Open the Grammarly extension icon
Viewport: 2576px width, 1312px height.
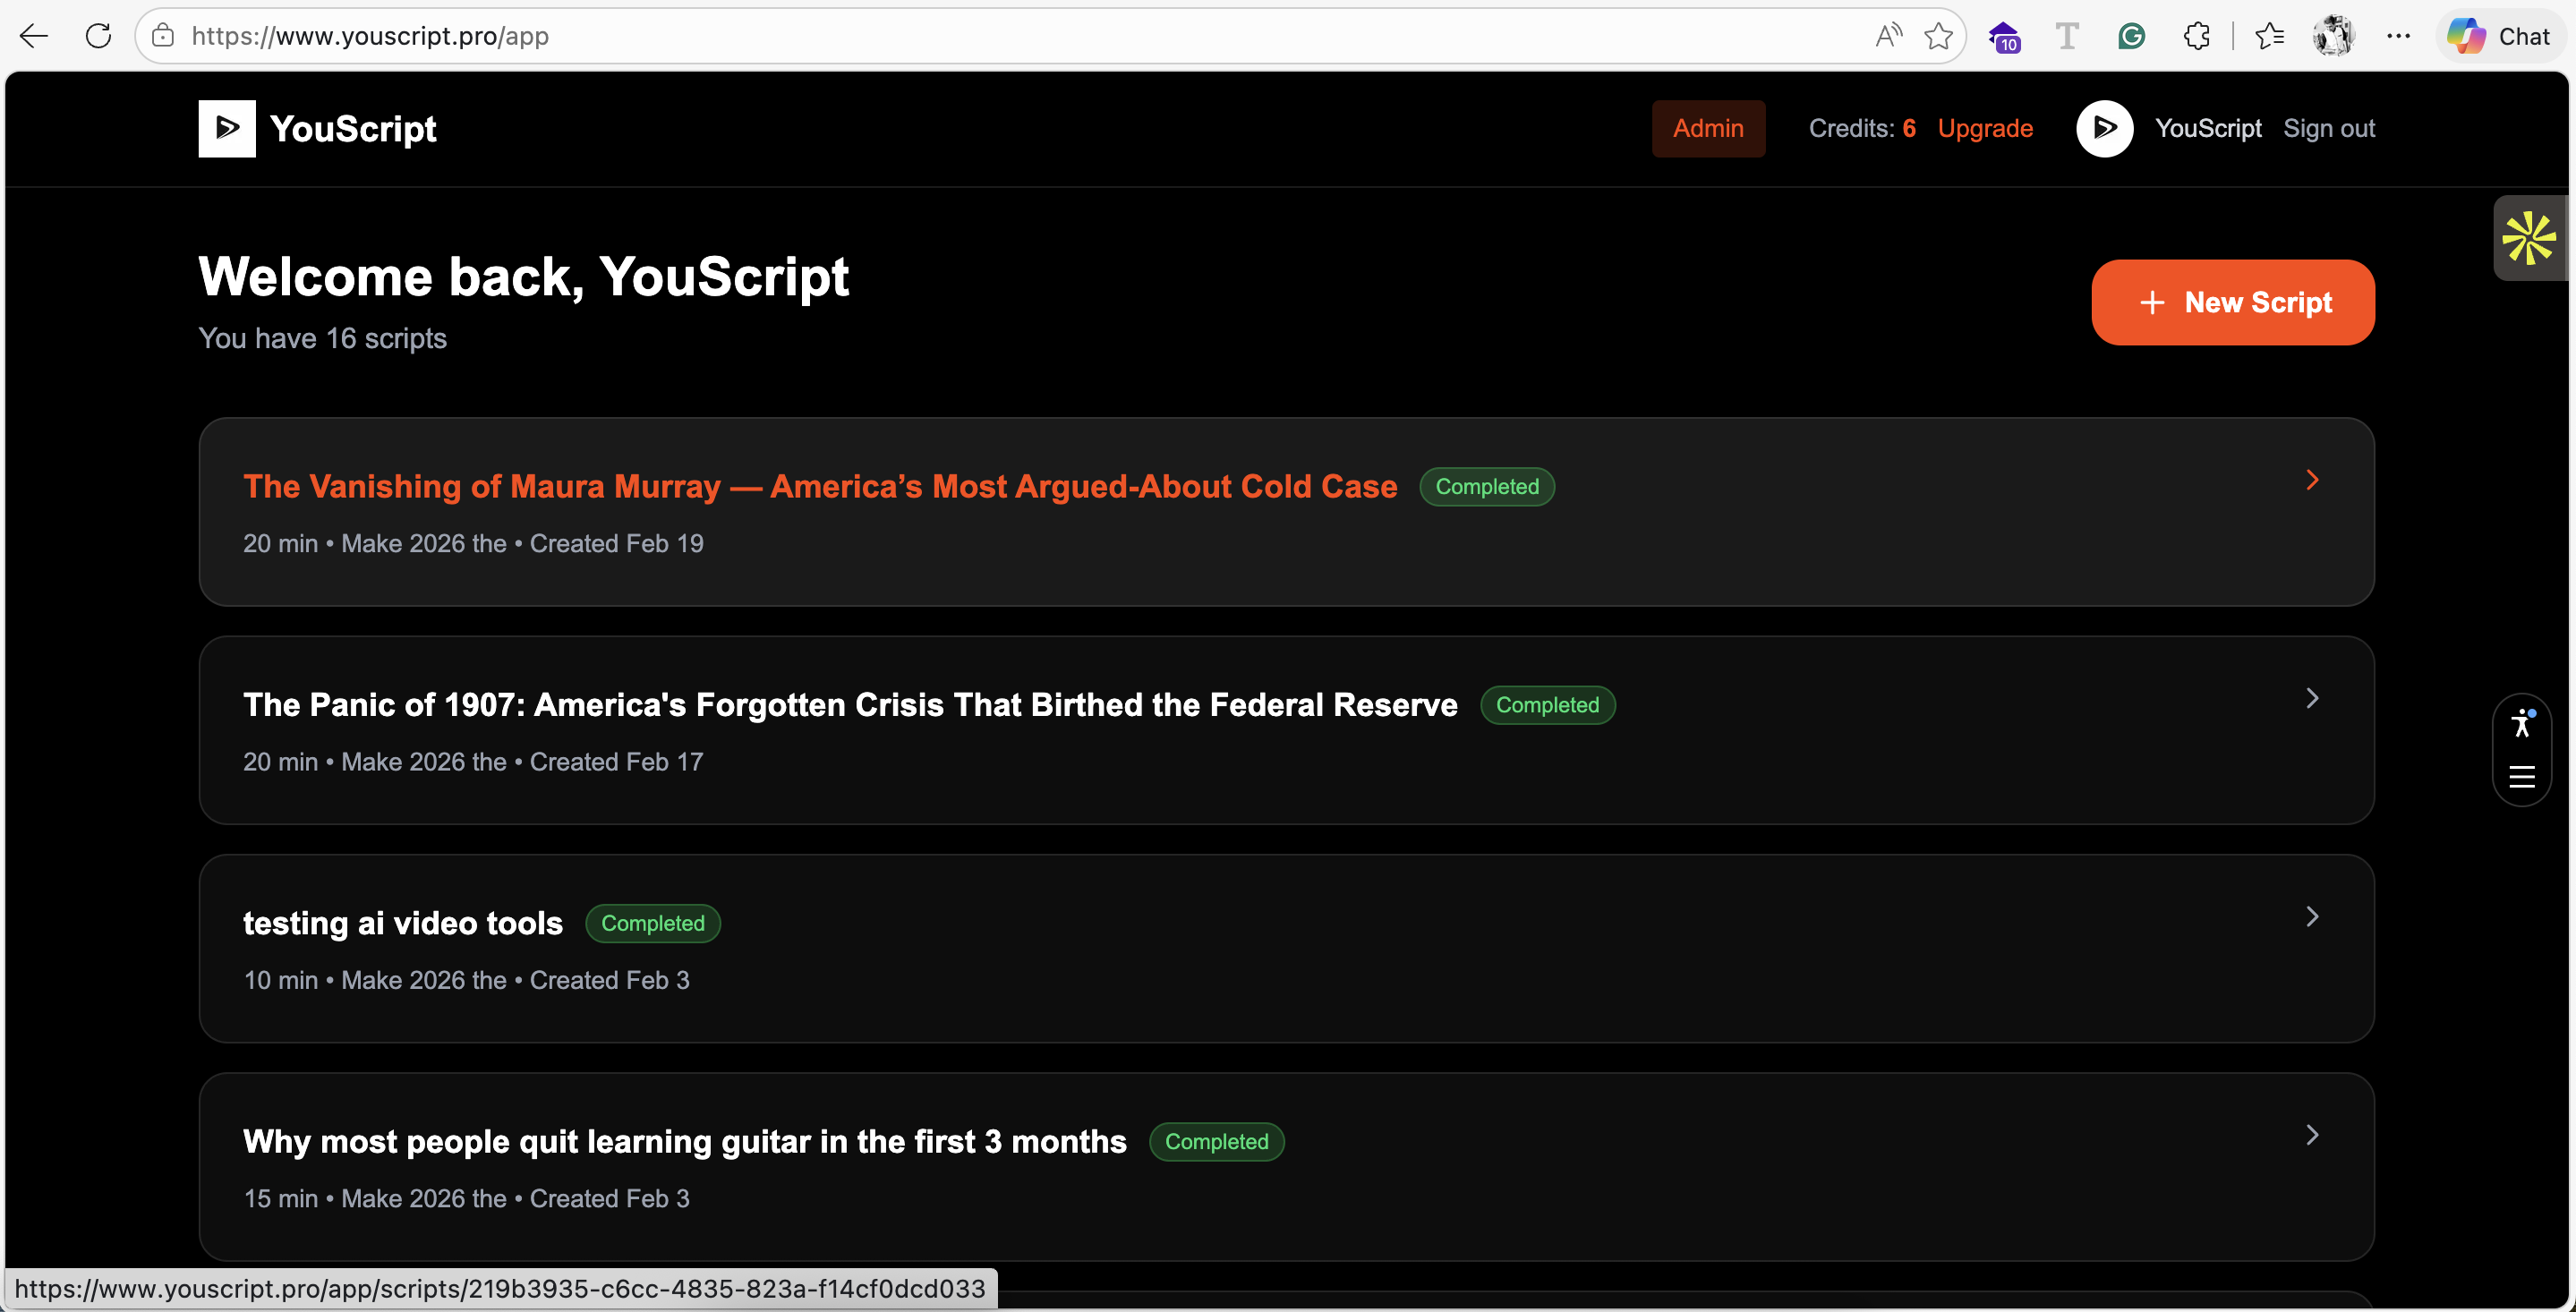[x=2131, y=36]
